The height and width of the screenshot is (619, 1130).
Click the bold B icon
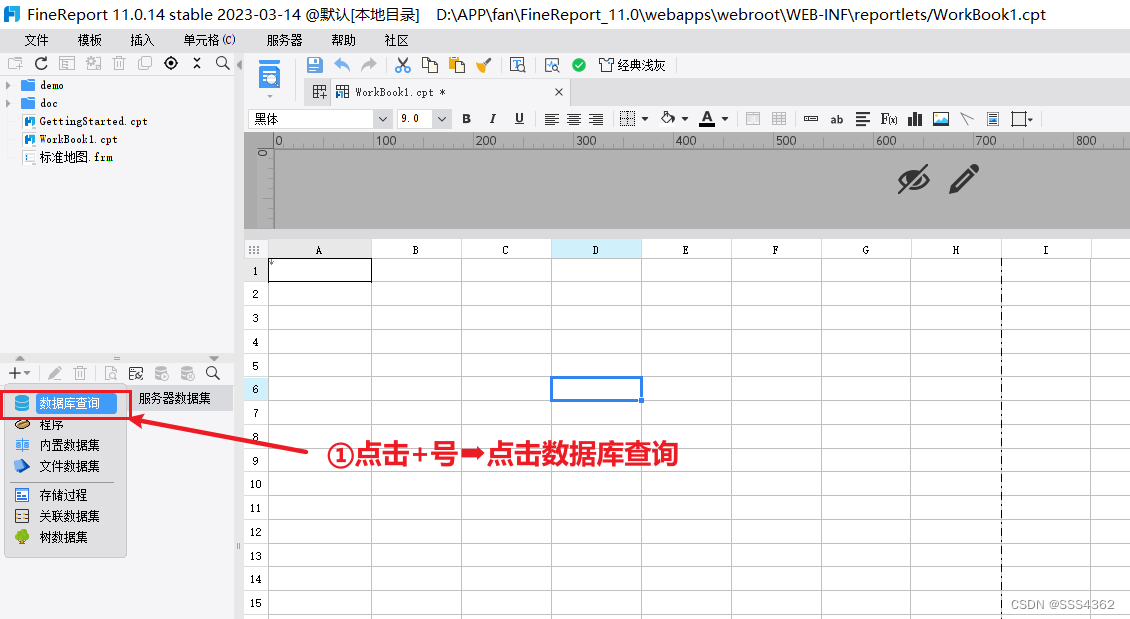click(x=466, y=119)
